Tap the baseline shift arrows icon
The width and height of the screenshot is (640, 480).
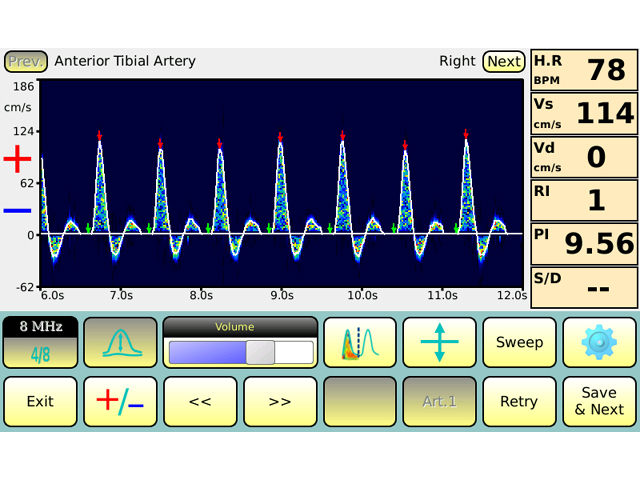pos(439,343)
